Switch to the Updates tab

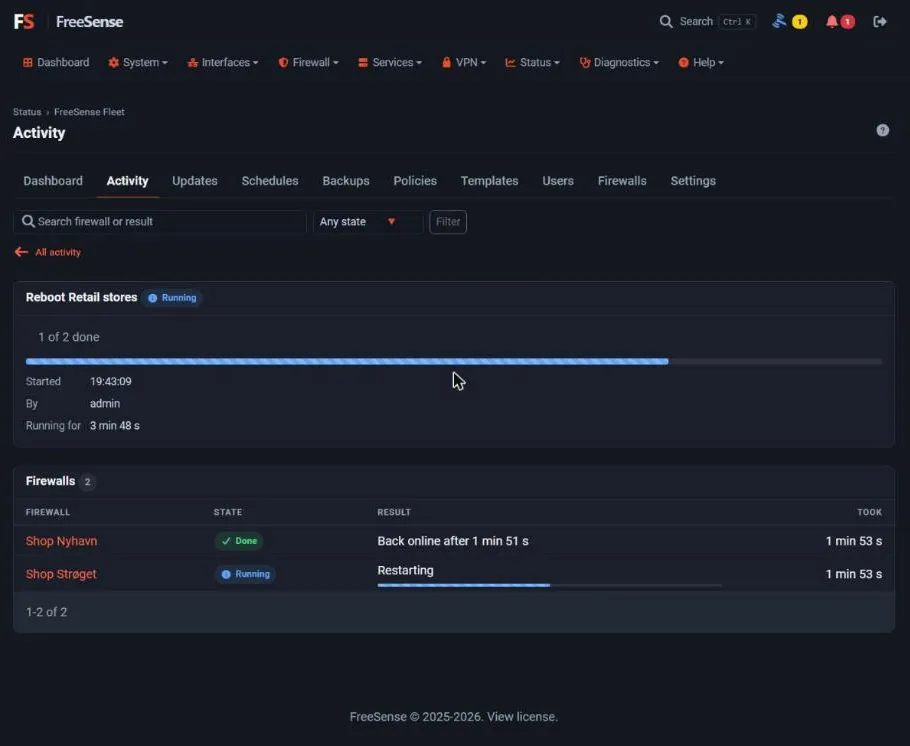[x=195, y=181]
